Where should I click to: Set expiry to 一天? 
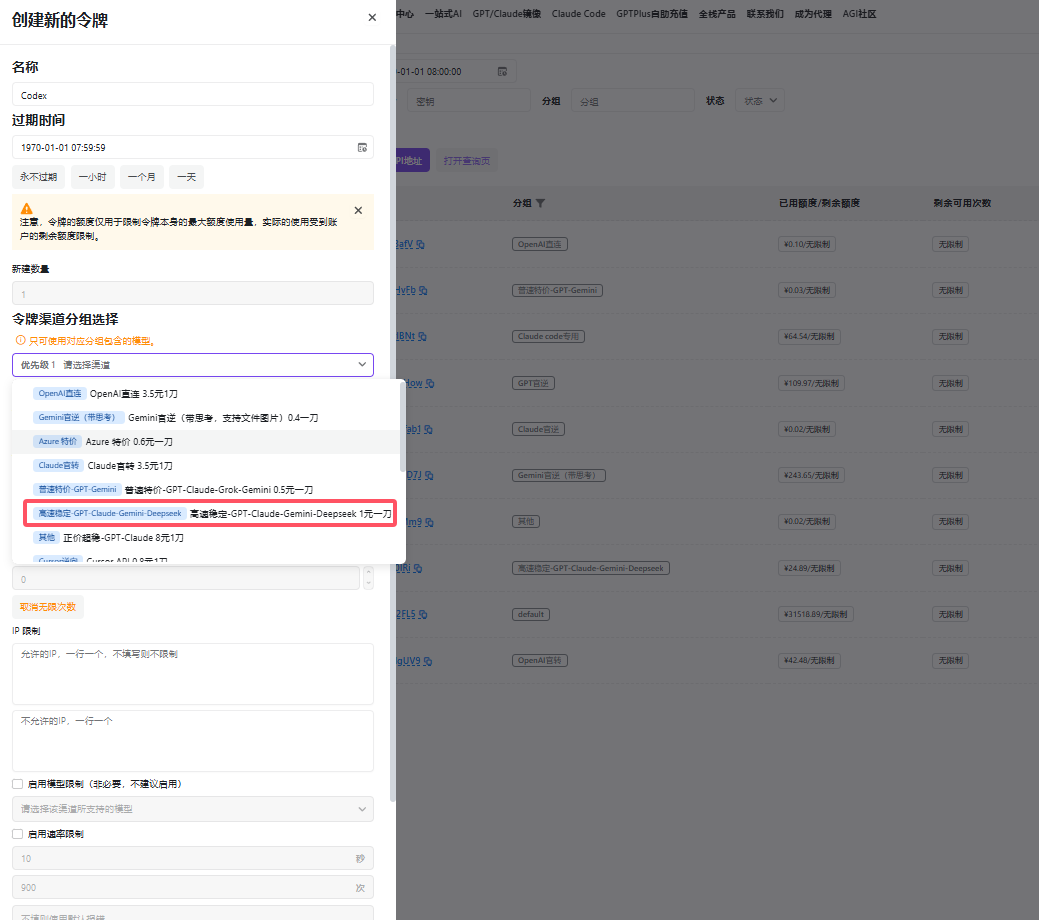coord(186,177)
